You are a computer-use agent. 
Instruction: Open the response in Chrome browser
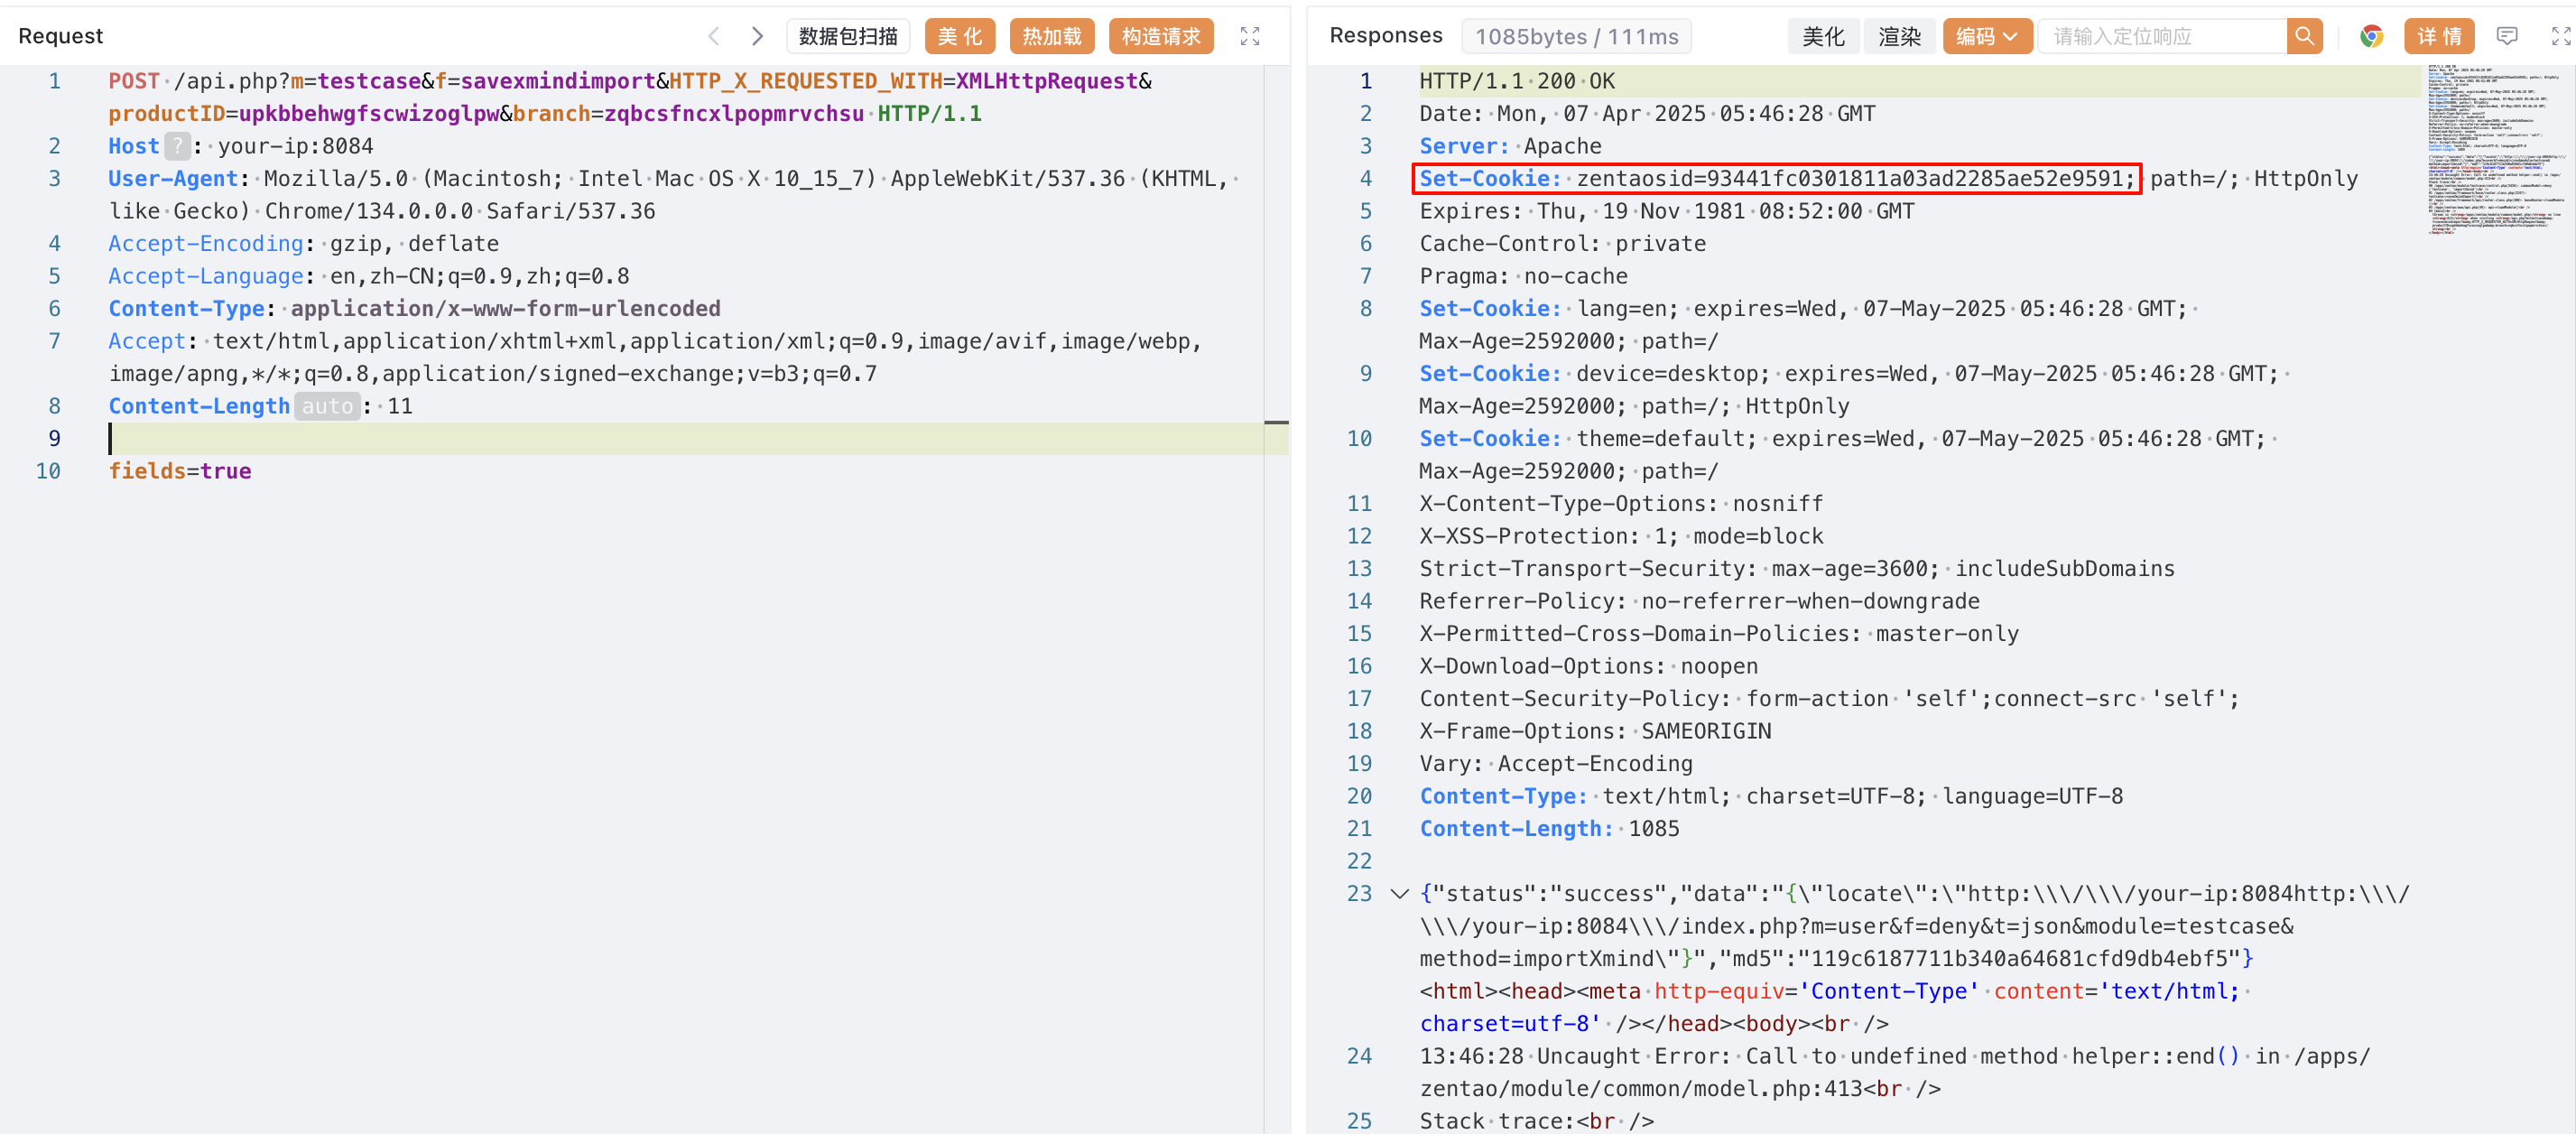(x=2371, y=37)
